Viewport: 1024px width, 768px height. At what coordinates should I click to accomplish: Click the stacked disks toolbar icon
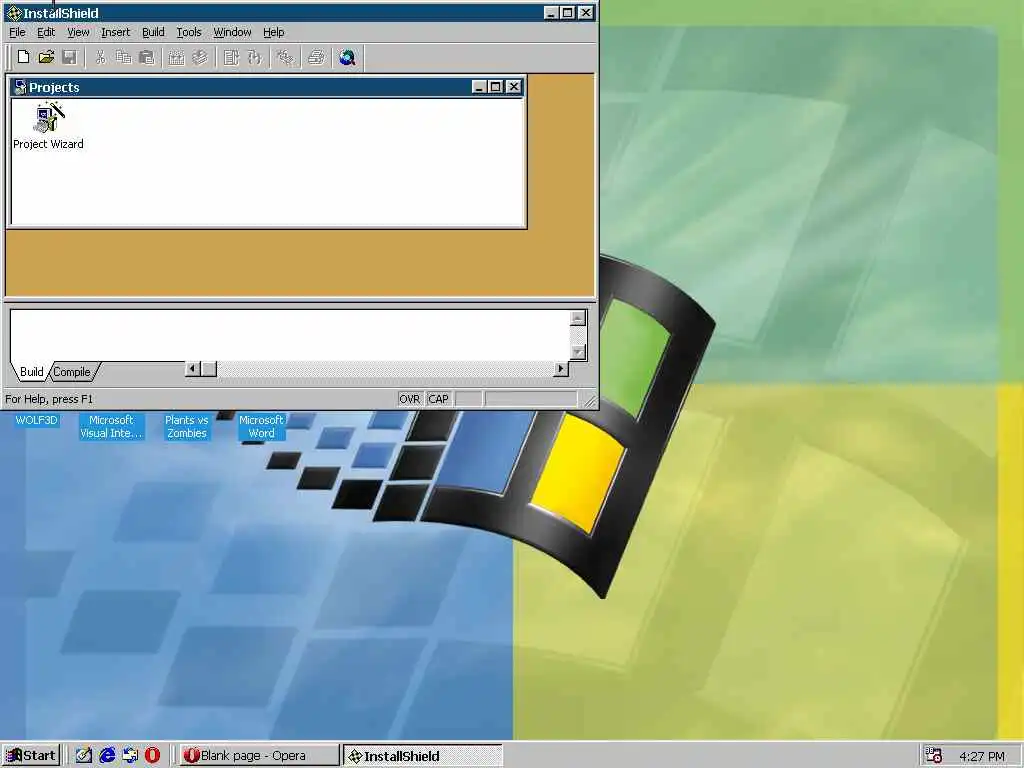point(200,57)
